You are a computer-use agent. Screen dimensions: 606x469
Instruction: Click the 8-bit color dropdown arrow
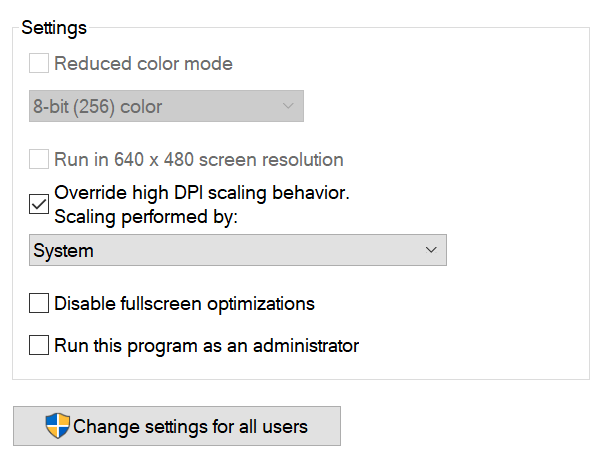pyautogui.click(x=288, y=106)
